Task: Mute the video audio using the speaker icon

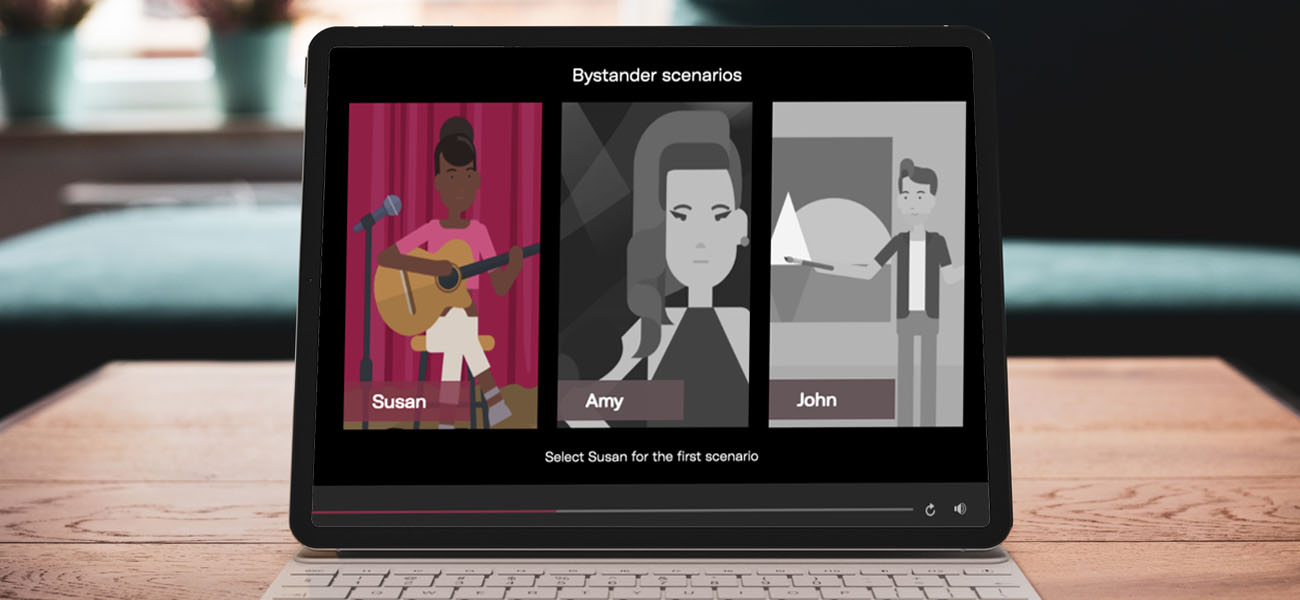Action: 960,508
